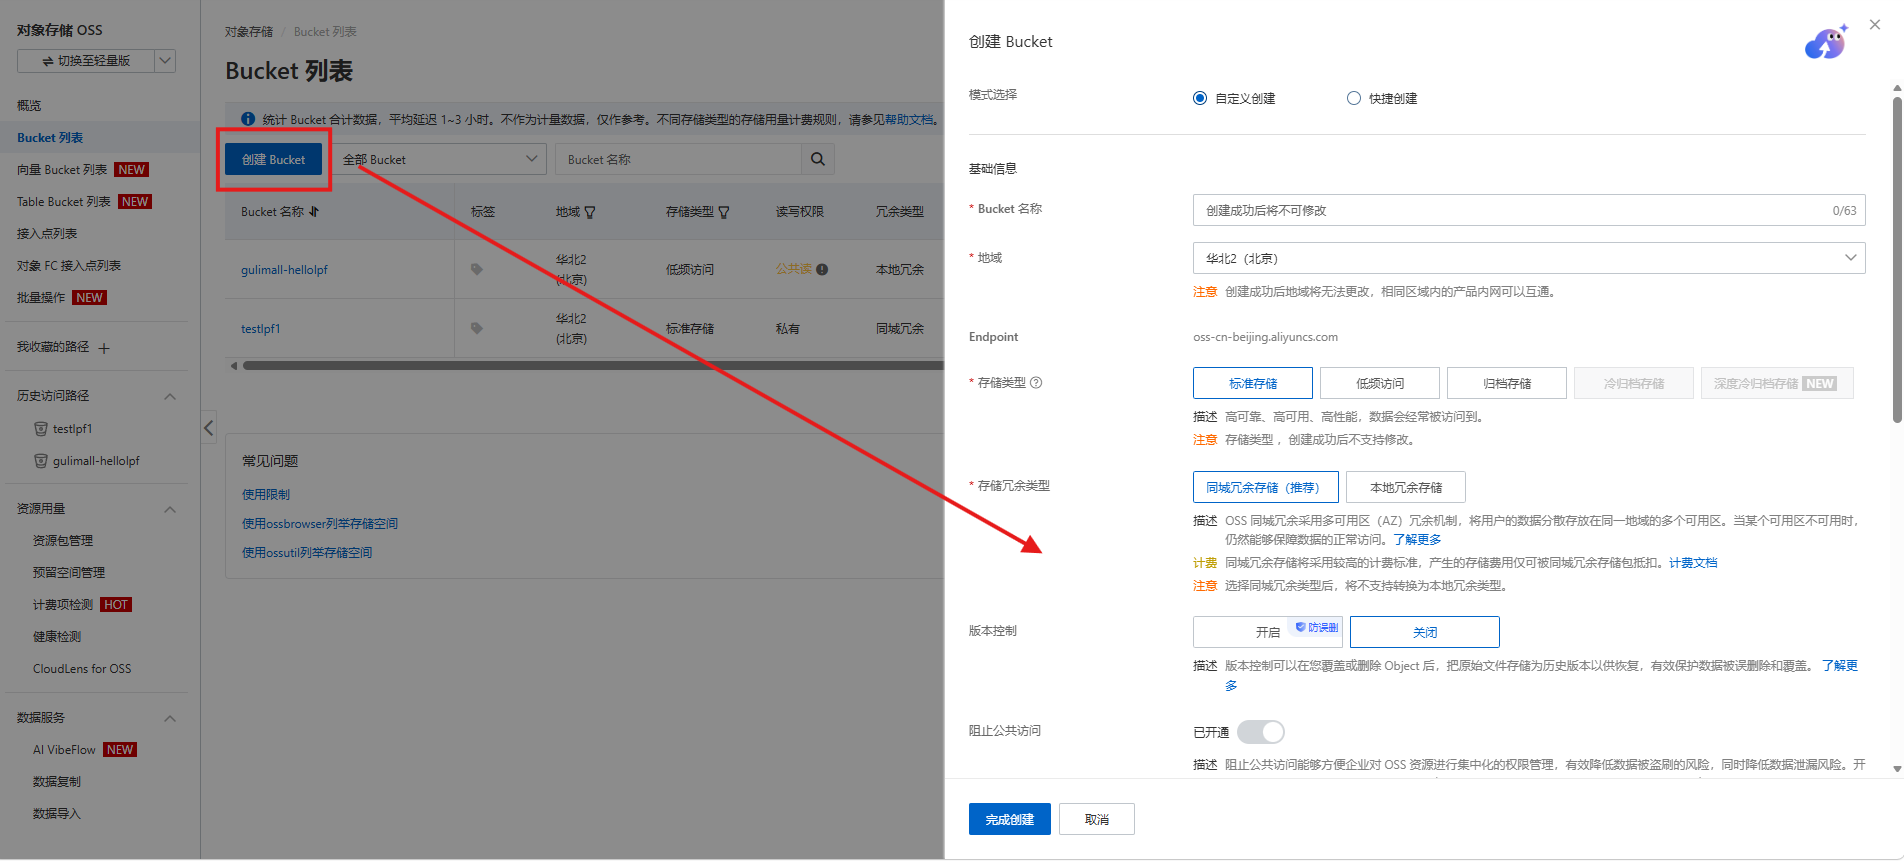
Task: Collapse the resource usage section
Action: tap(170, 510)
